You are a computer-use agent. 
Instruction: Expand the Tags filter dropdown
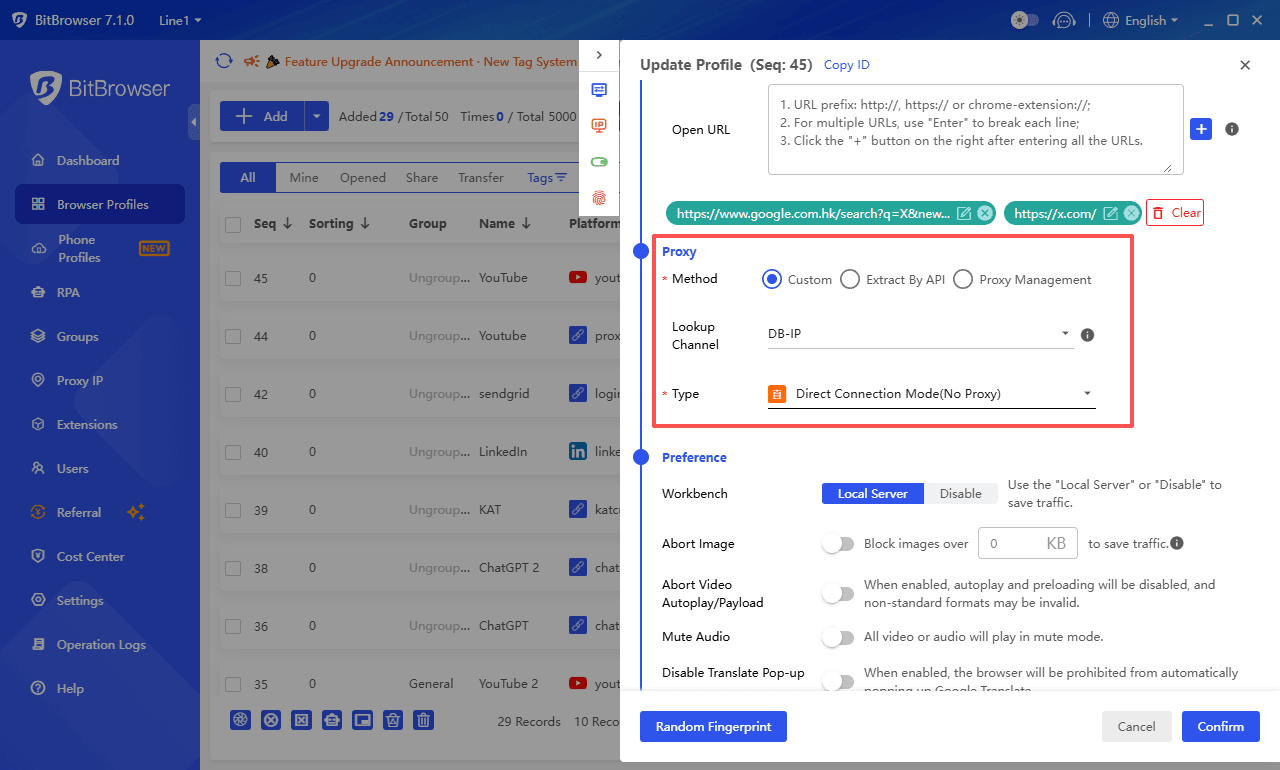[546, 177]
